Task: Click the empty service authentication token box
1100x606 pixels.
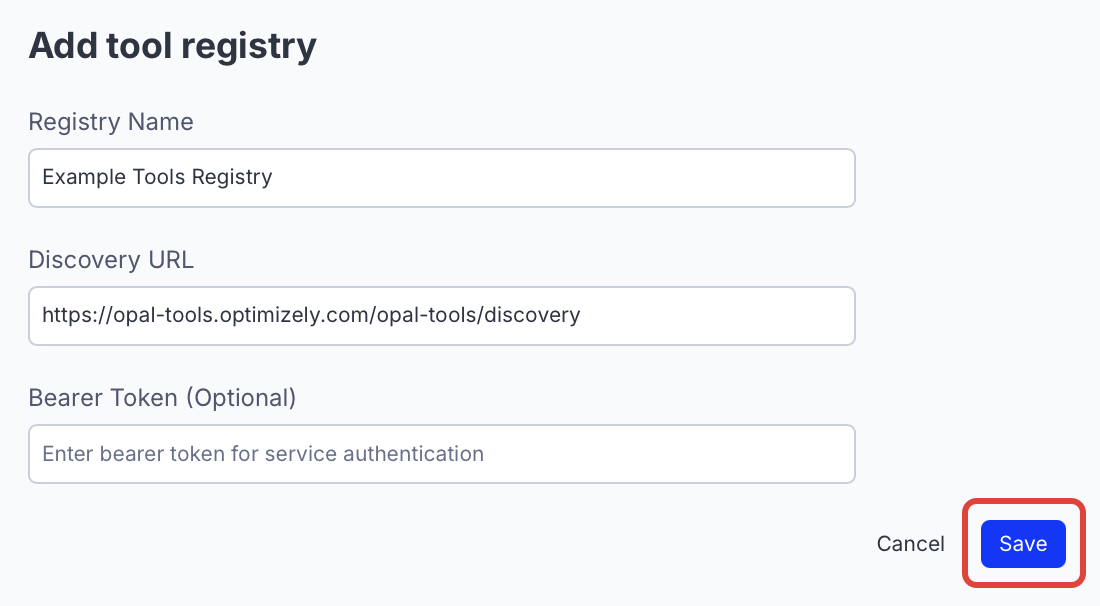Action: (x=441, y=454)
